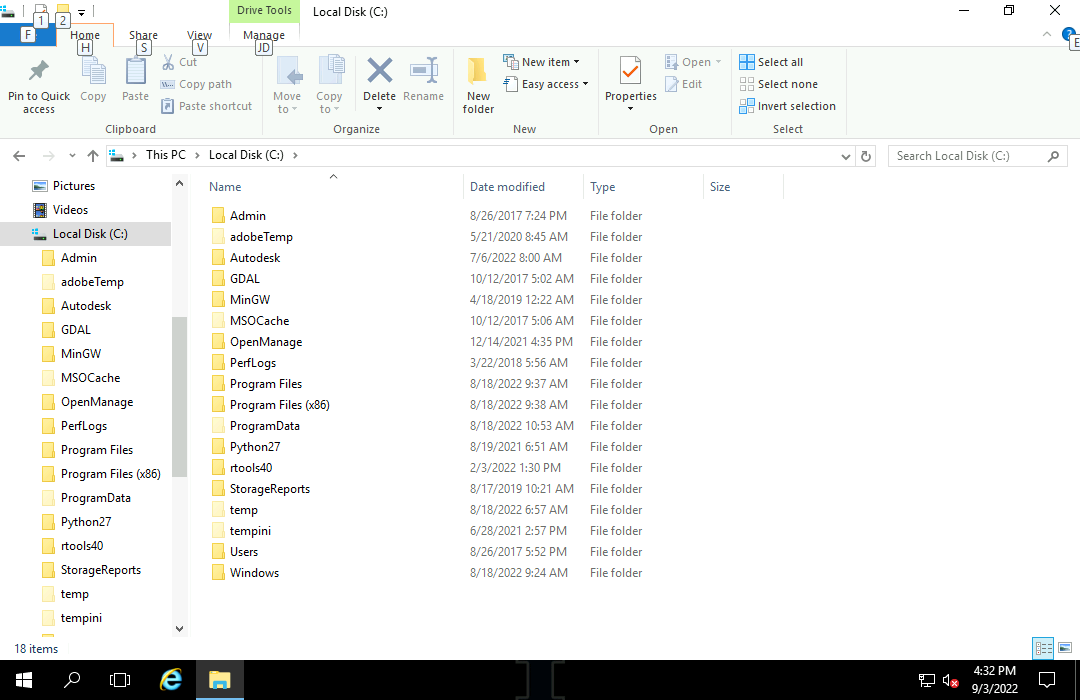Sort by the Date modified column header
Viewport: 1080px width, 700px height.
pos(507,187)
